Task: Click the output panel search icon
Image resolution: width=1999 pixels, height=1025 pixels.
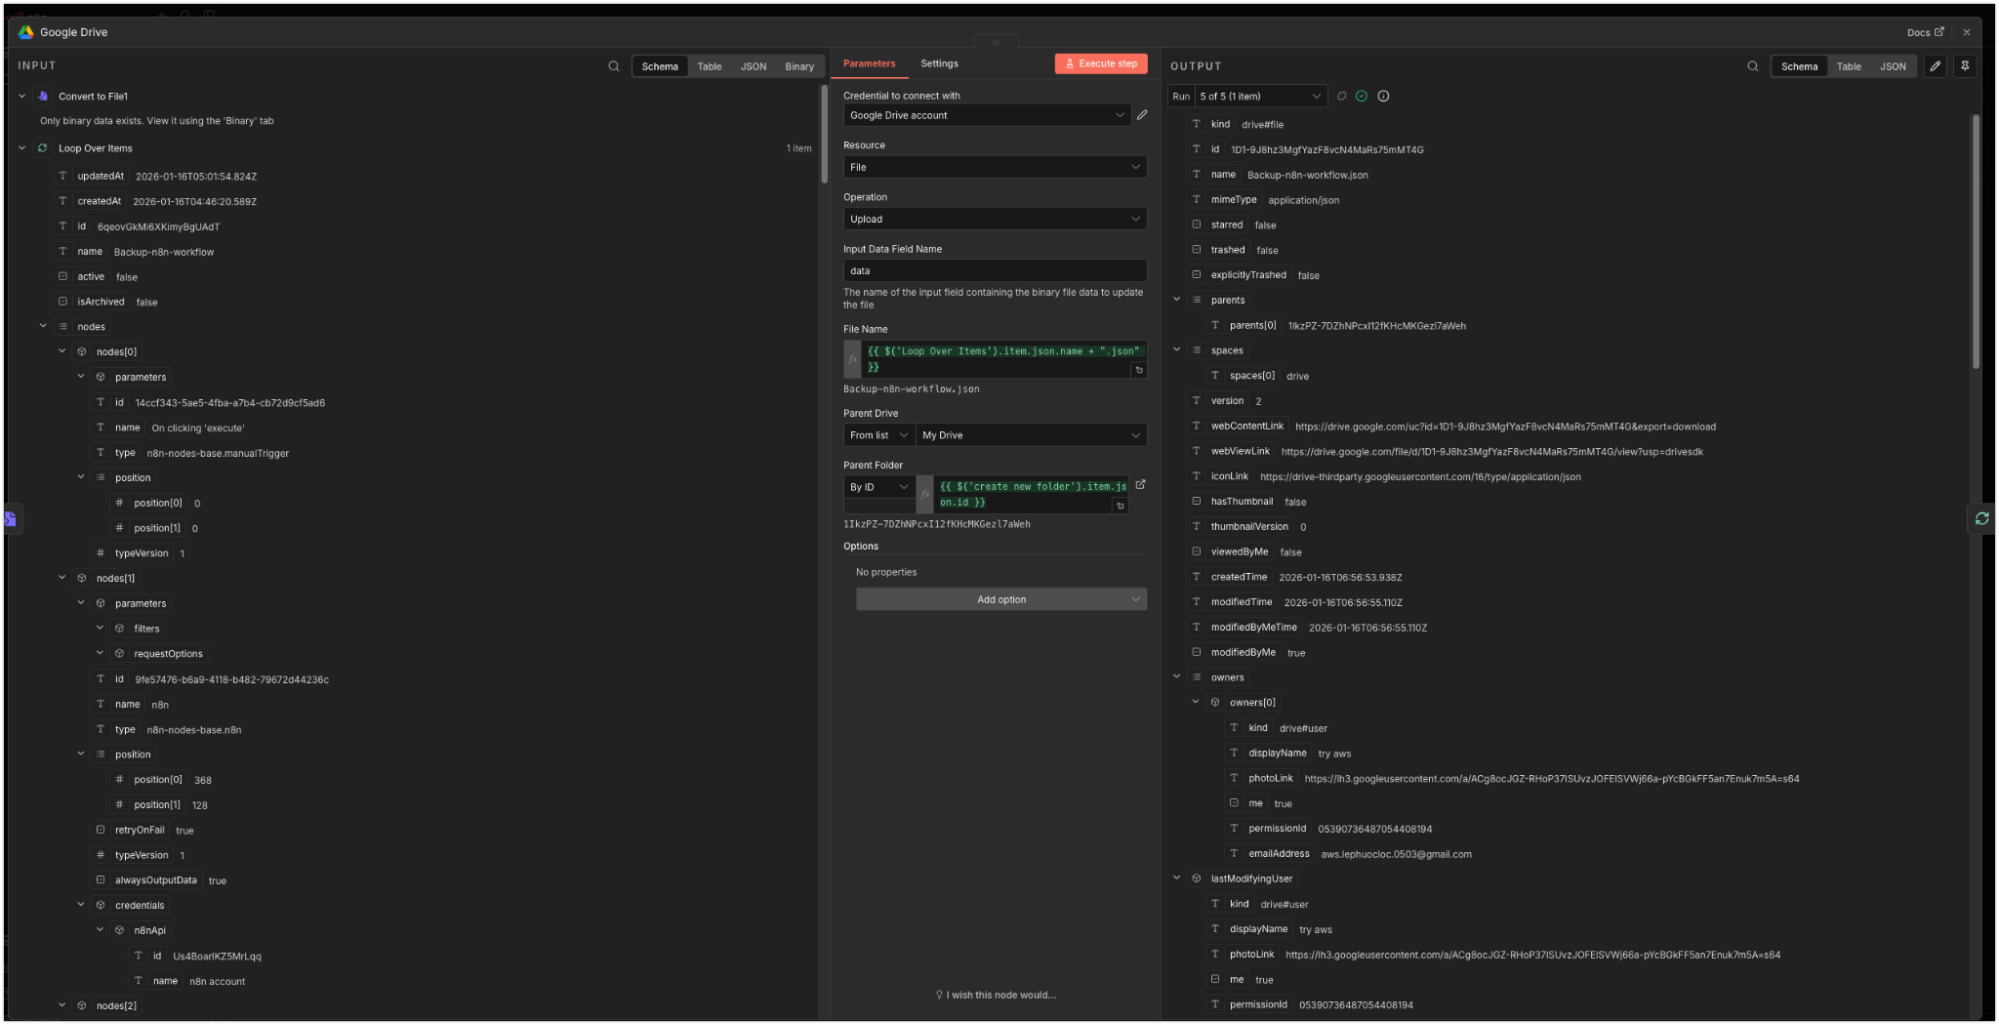Action: click(1752, 66)
